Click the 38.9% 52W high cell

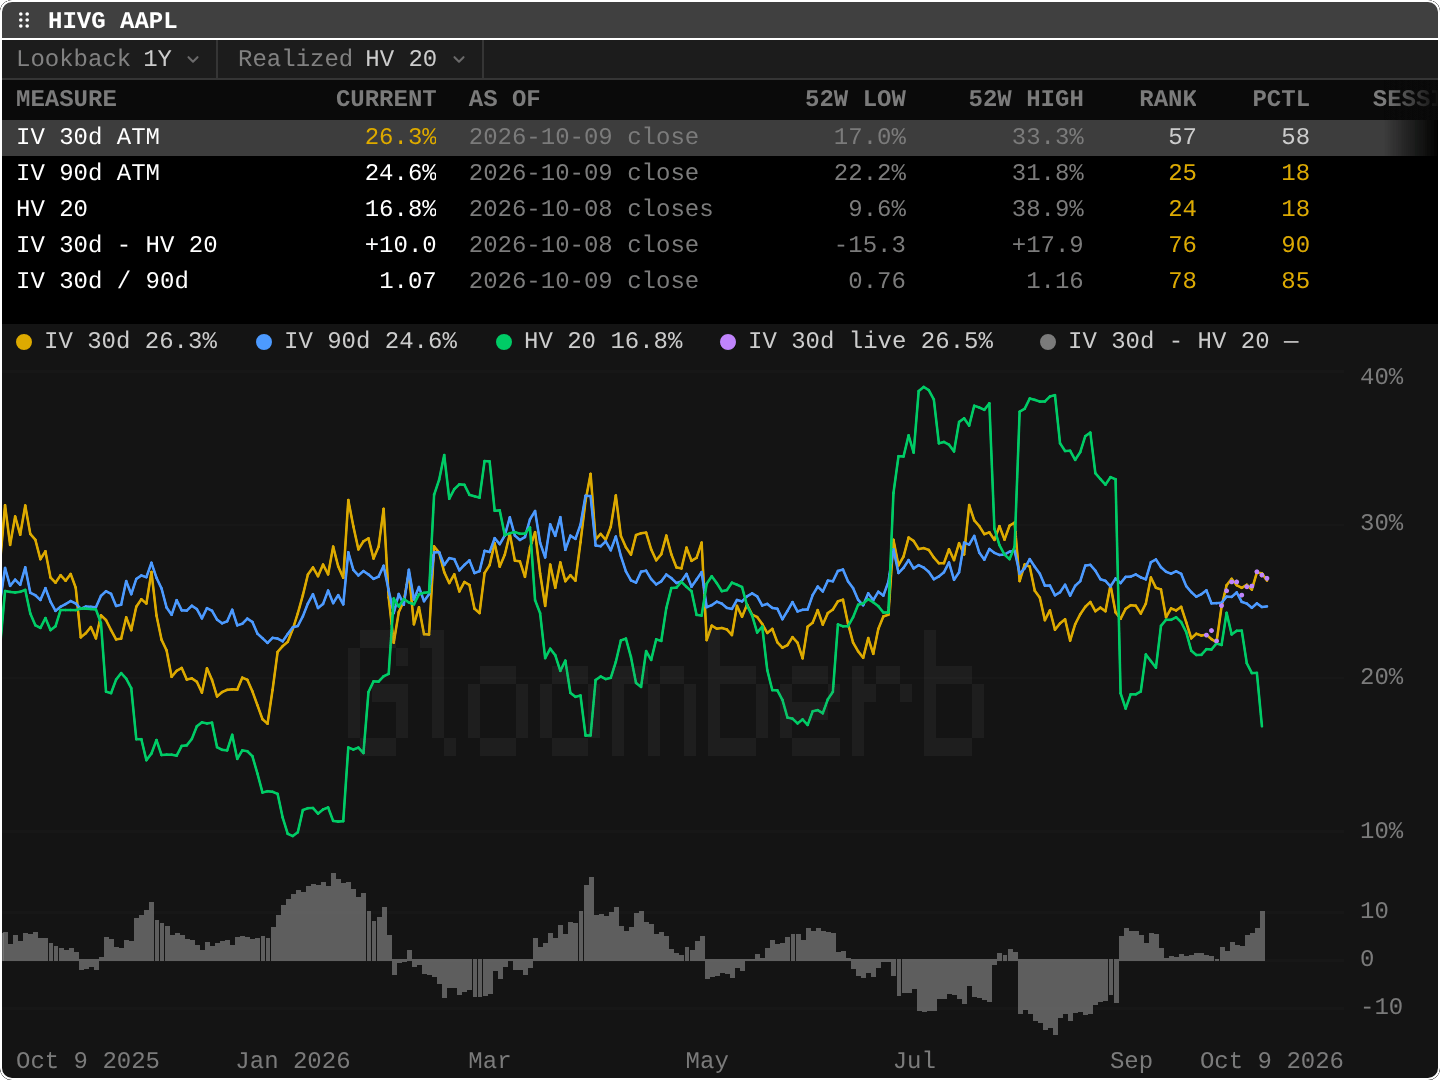[x=1048, y=209]
